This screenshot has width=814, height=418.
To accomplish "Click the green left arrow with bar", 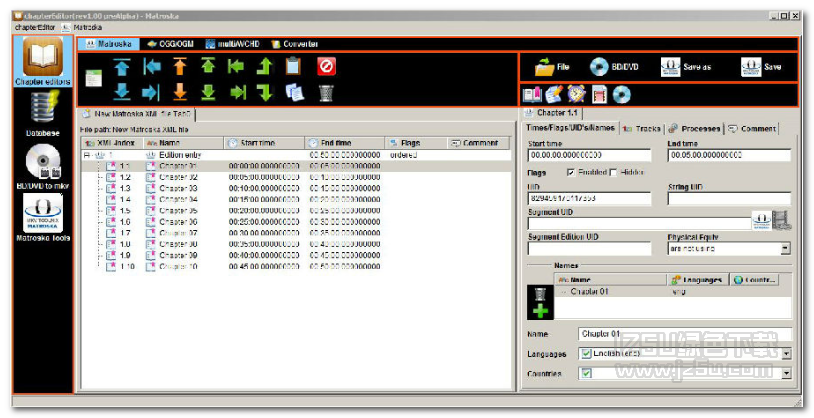I will coord(236,66).
